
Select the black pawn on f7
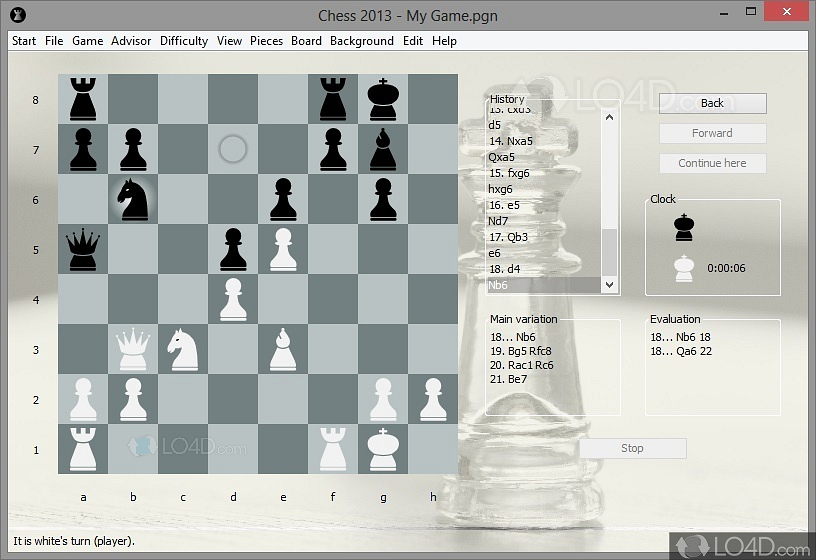pyautogui.click(x=333, y=149)
